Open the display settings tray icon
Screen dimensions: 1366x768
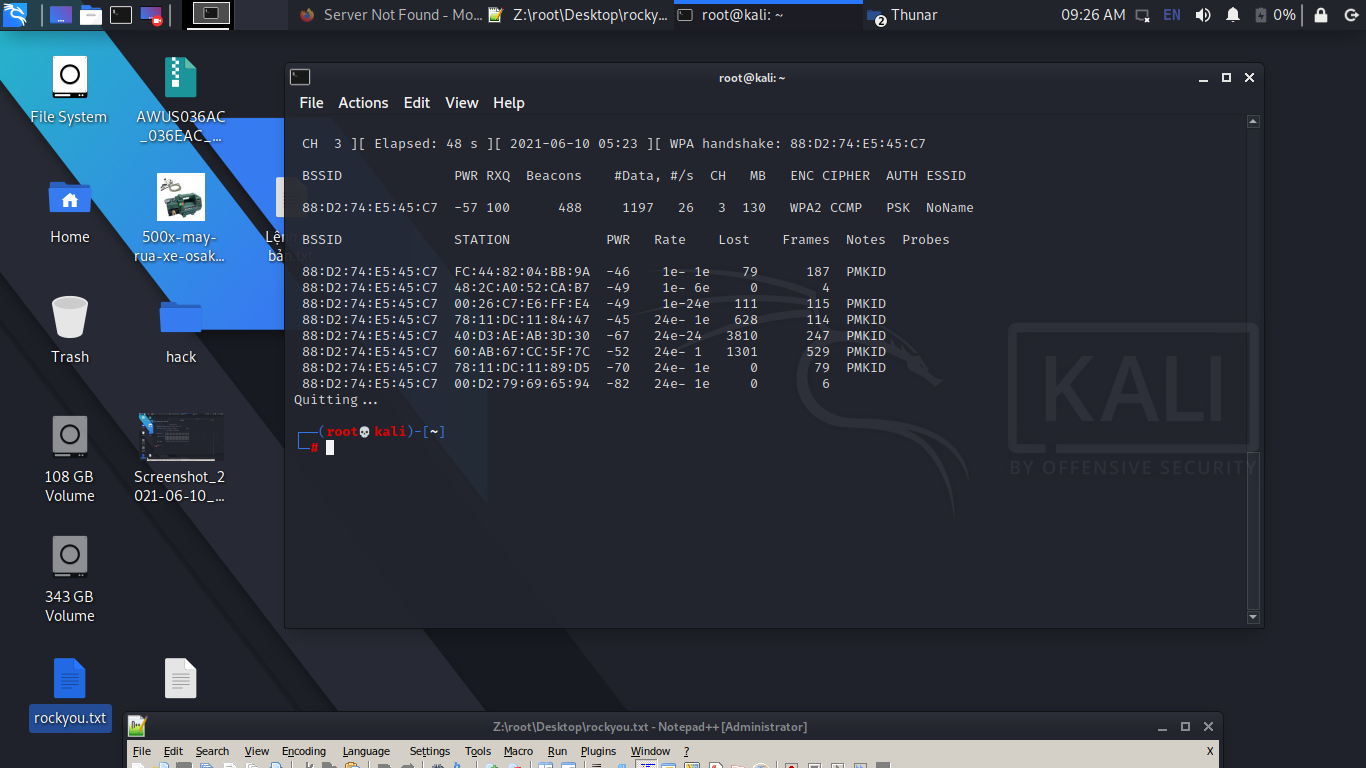pos(1143,15)
